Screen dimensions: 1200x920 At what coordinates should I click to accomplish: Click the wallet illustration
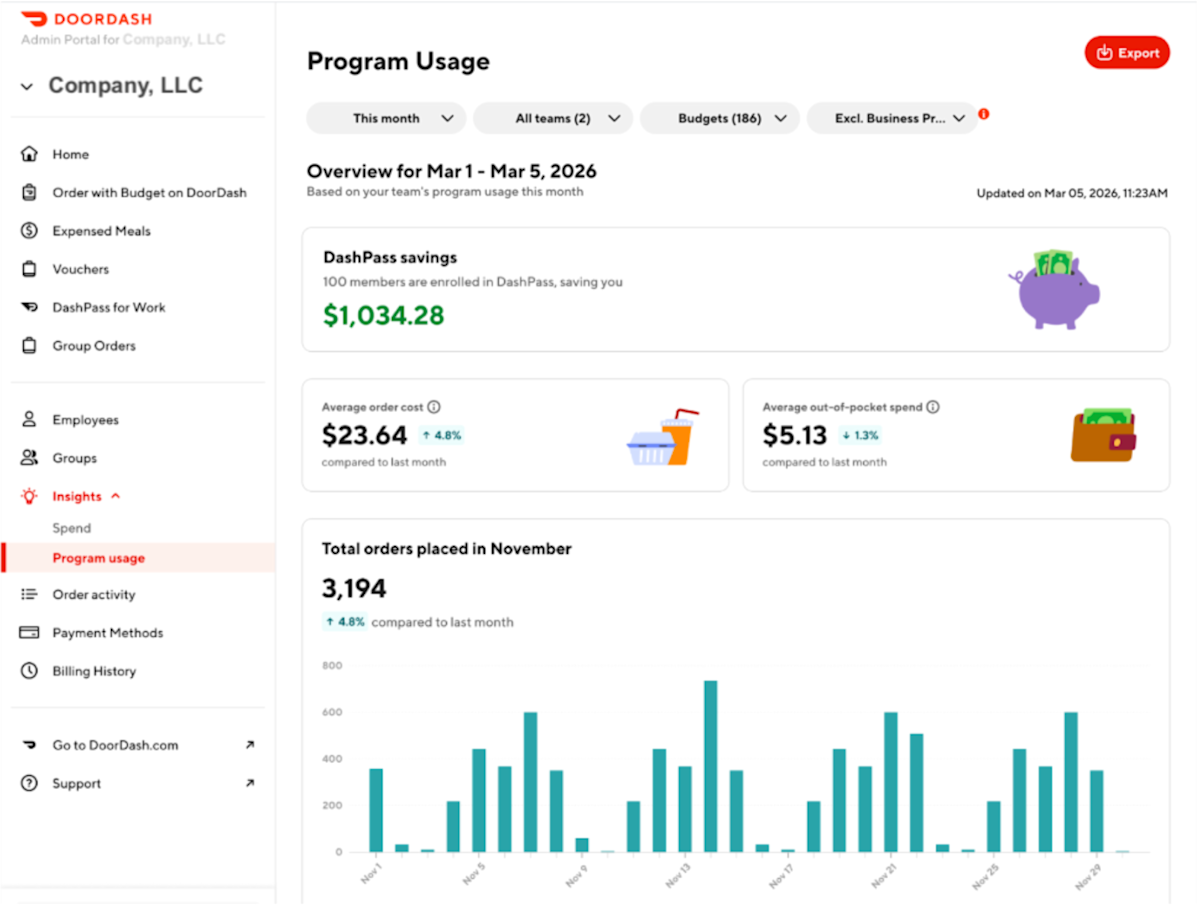point(1103,435)
